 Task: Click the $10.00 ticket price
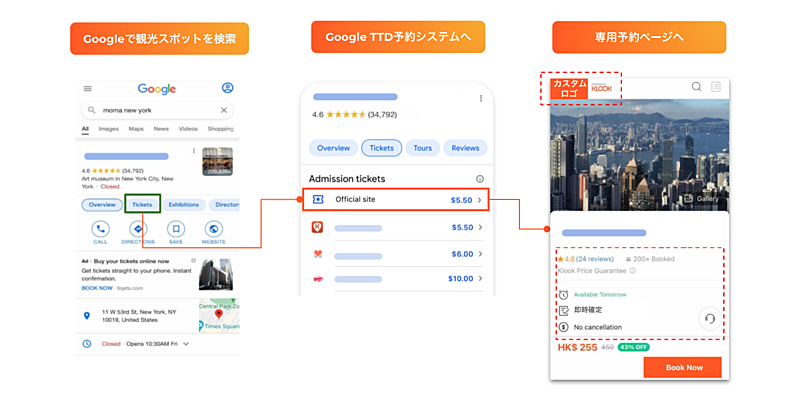coord(461,278)
